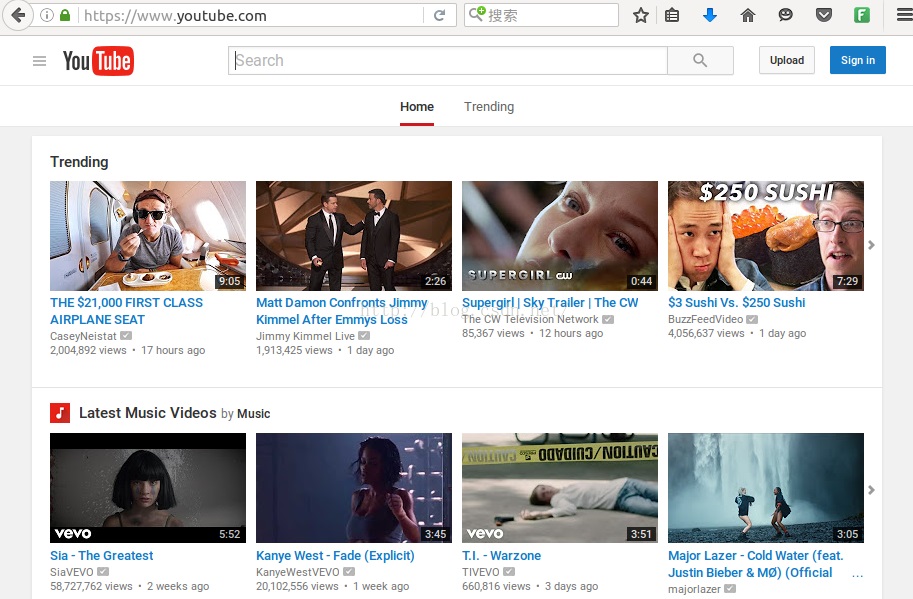The image size is (913, 599).
Task: Click the YouTube search input field
Action: [448, 61]
